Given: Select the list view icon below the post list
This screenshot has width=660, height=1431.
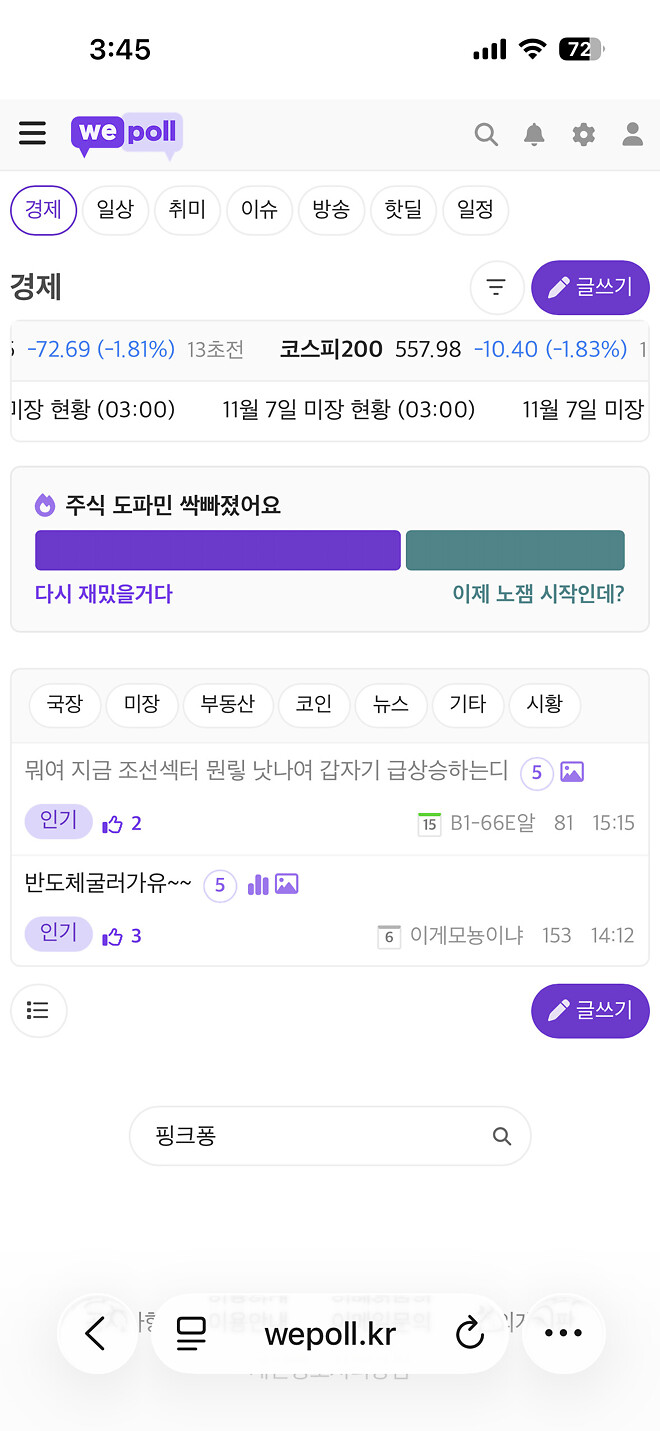Looking at the screenshot, I should pyautogui.click(x=38, y=1010).
